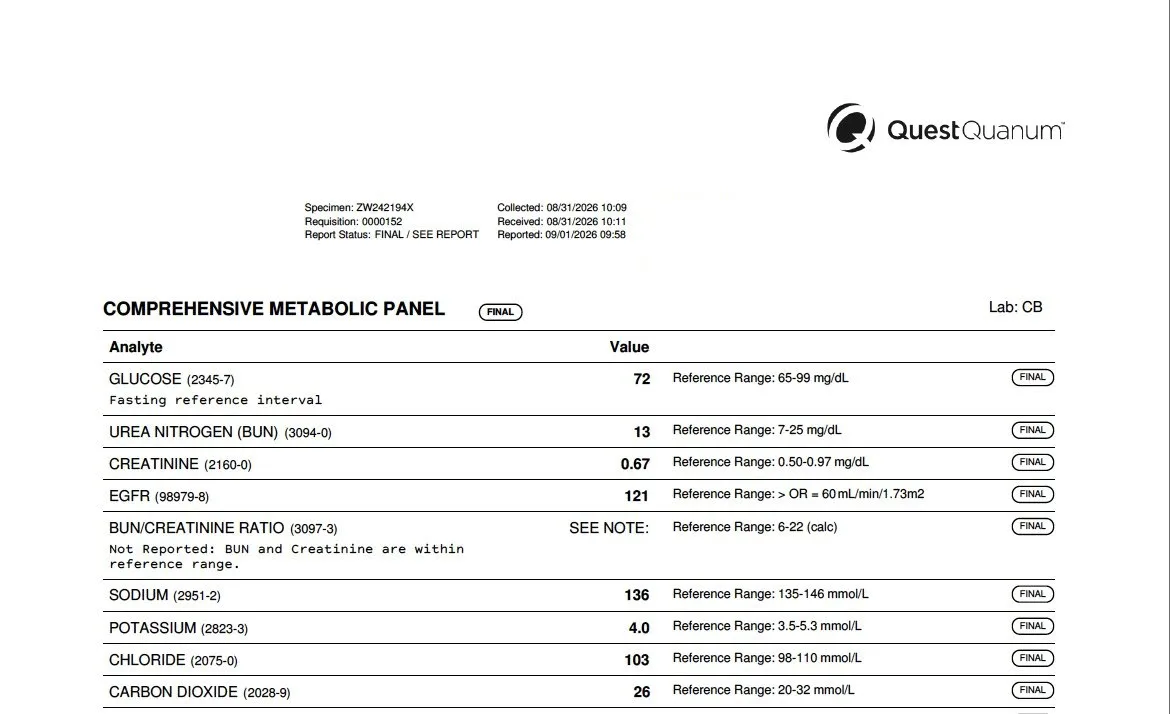Viewport: 1170px width, 714px height.
Task: Click the Comprehensive Metabolic Panel heading
Action: pos(274,309)
